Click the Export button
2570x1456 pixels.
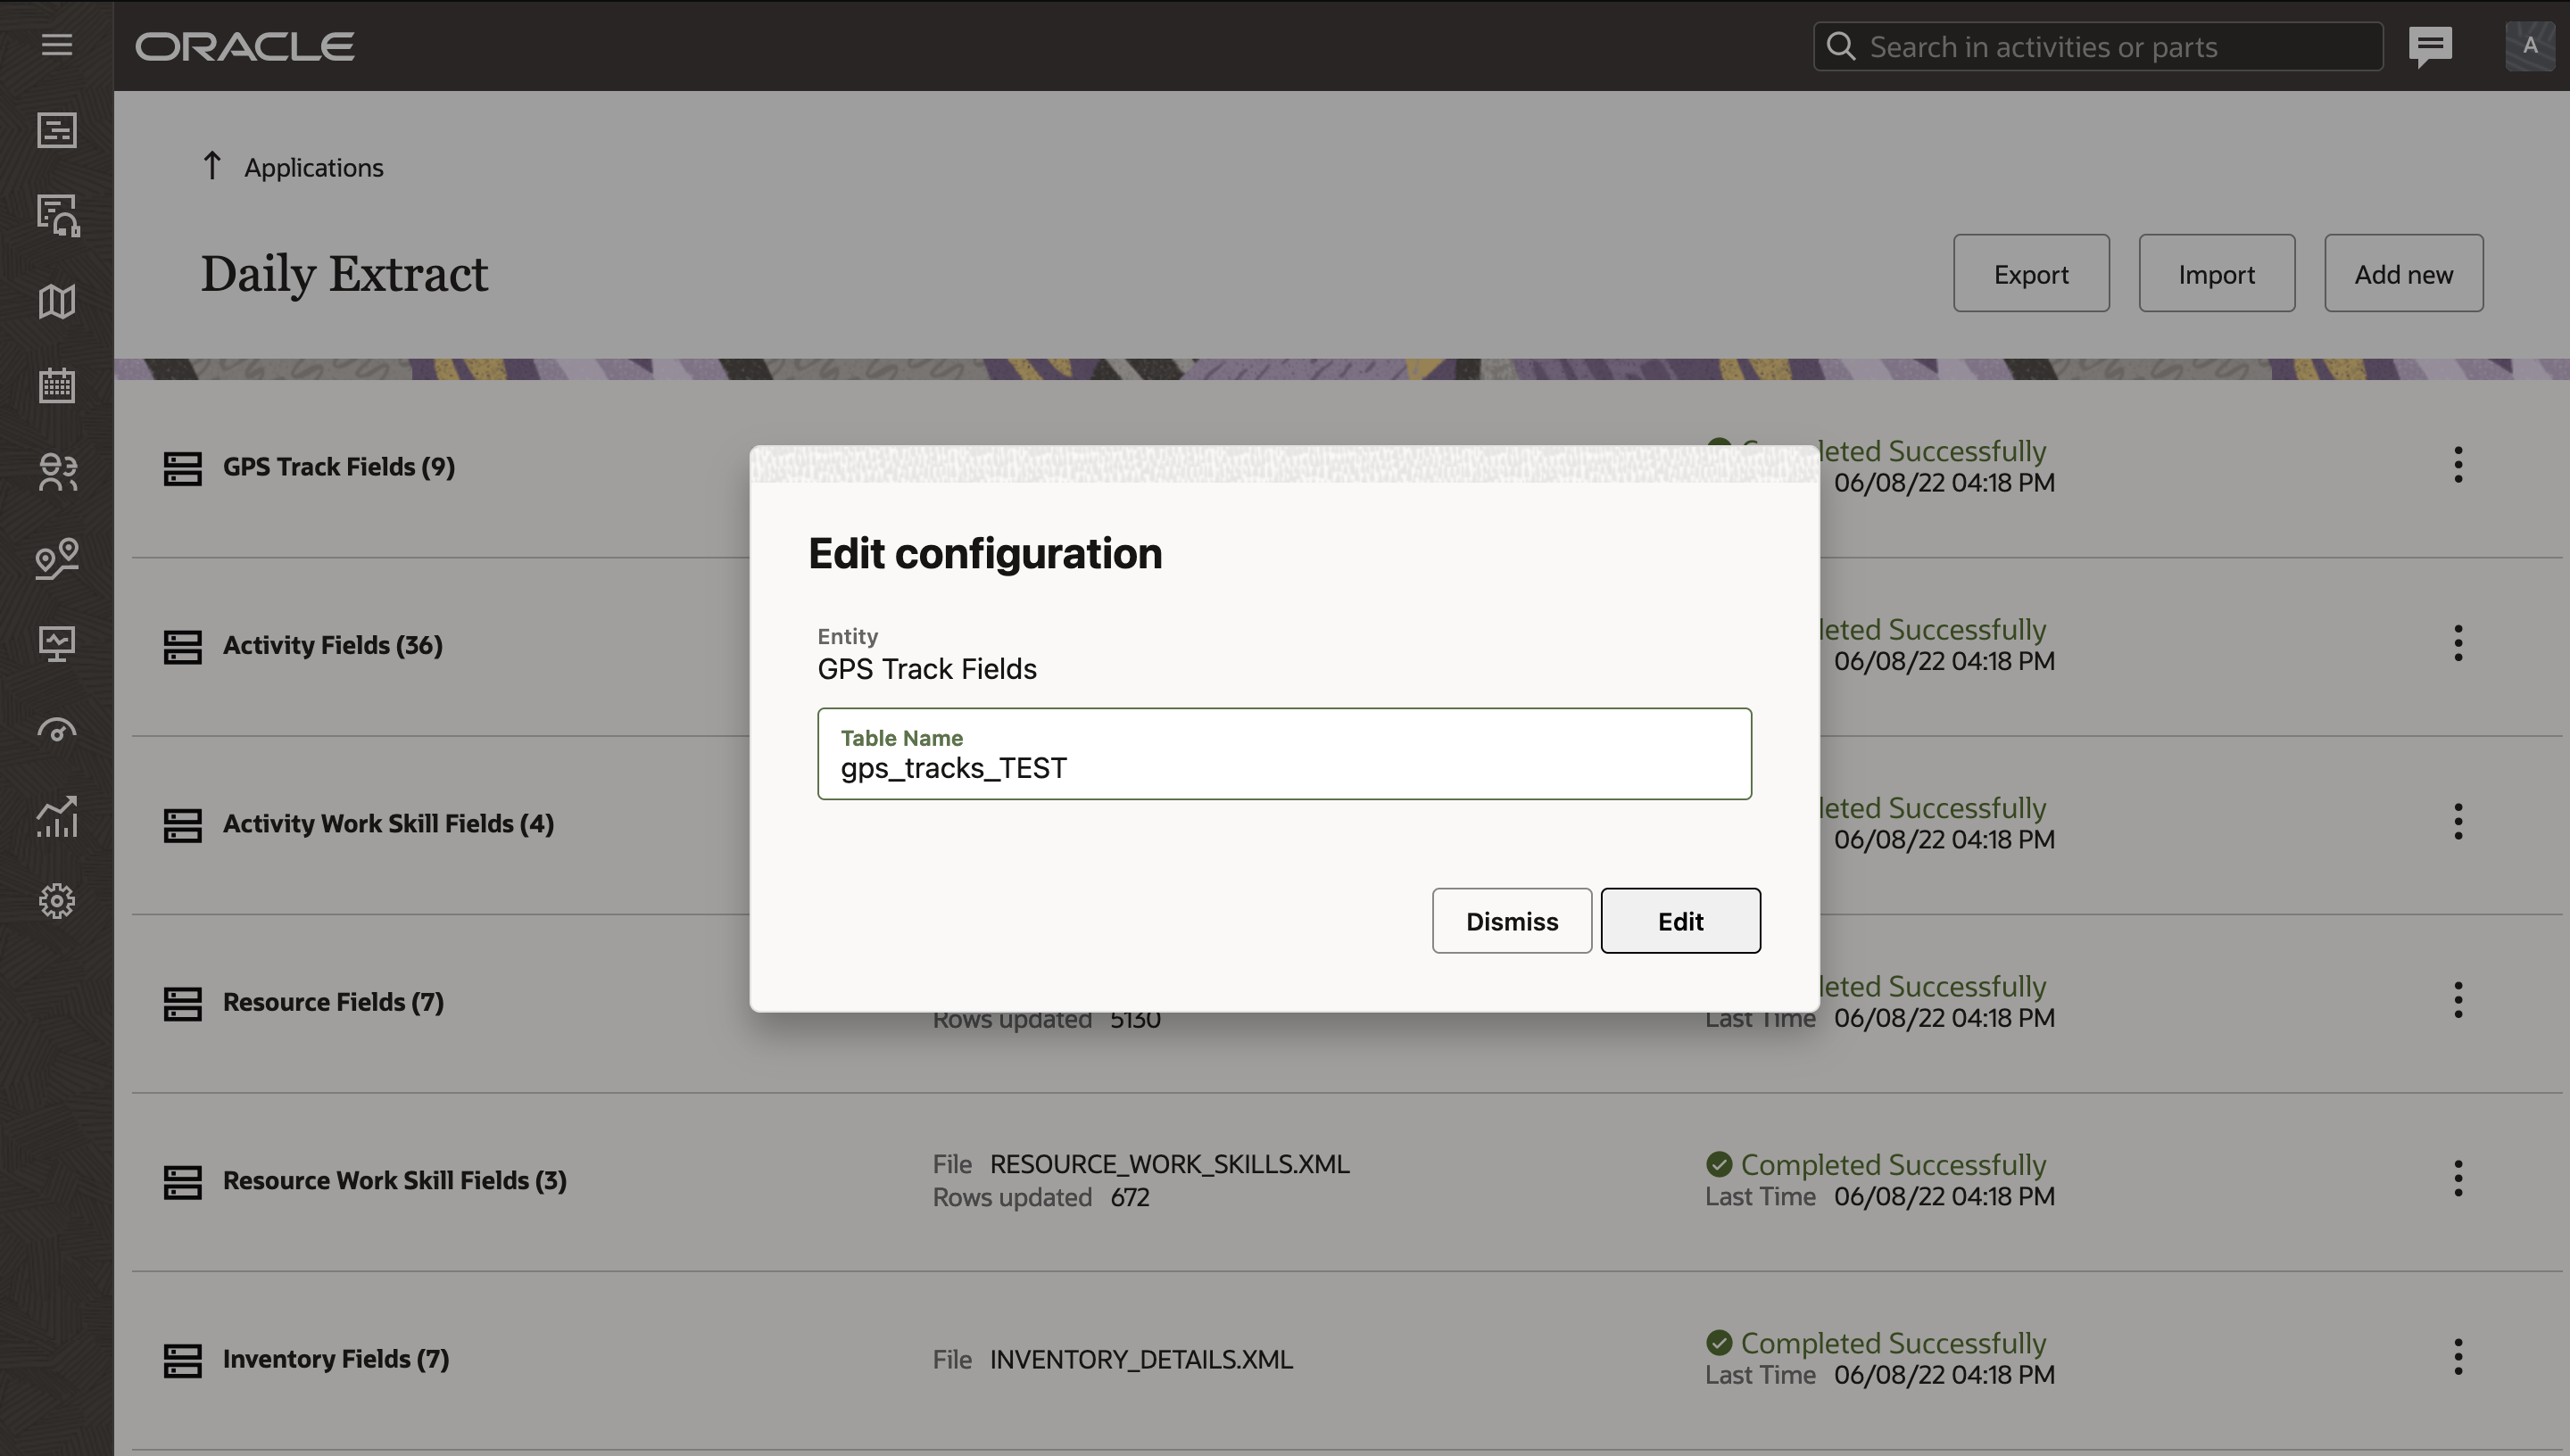(2031, 274)
